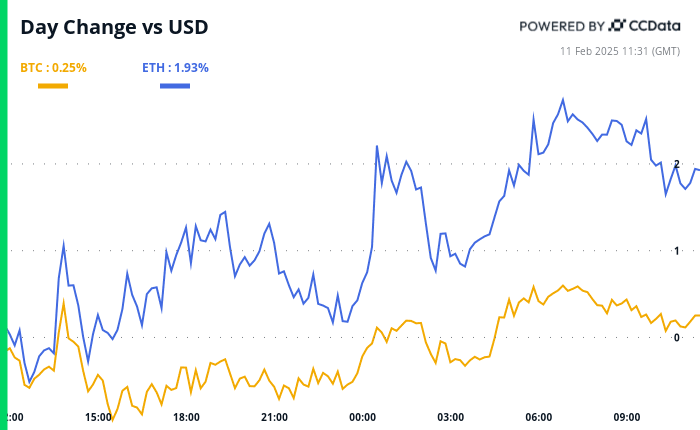Select the 'Day Change vs USD' title
This screenshot has width=700, height=430.
coord(114,27)
